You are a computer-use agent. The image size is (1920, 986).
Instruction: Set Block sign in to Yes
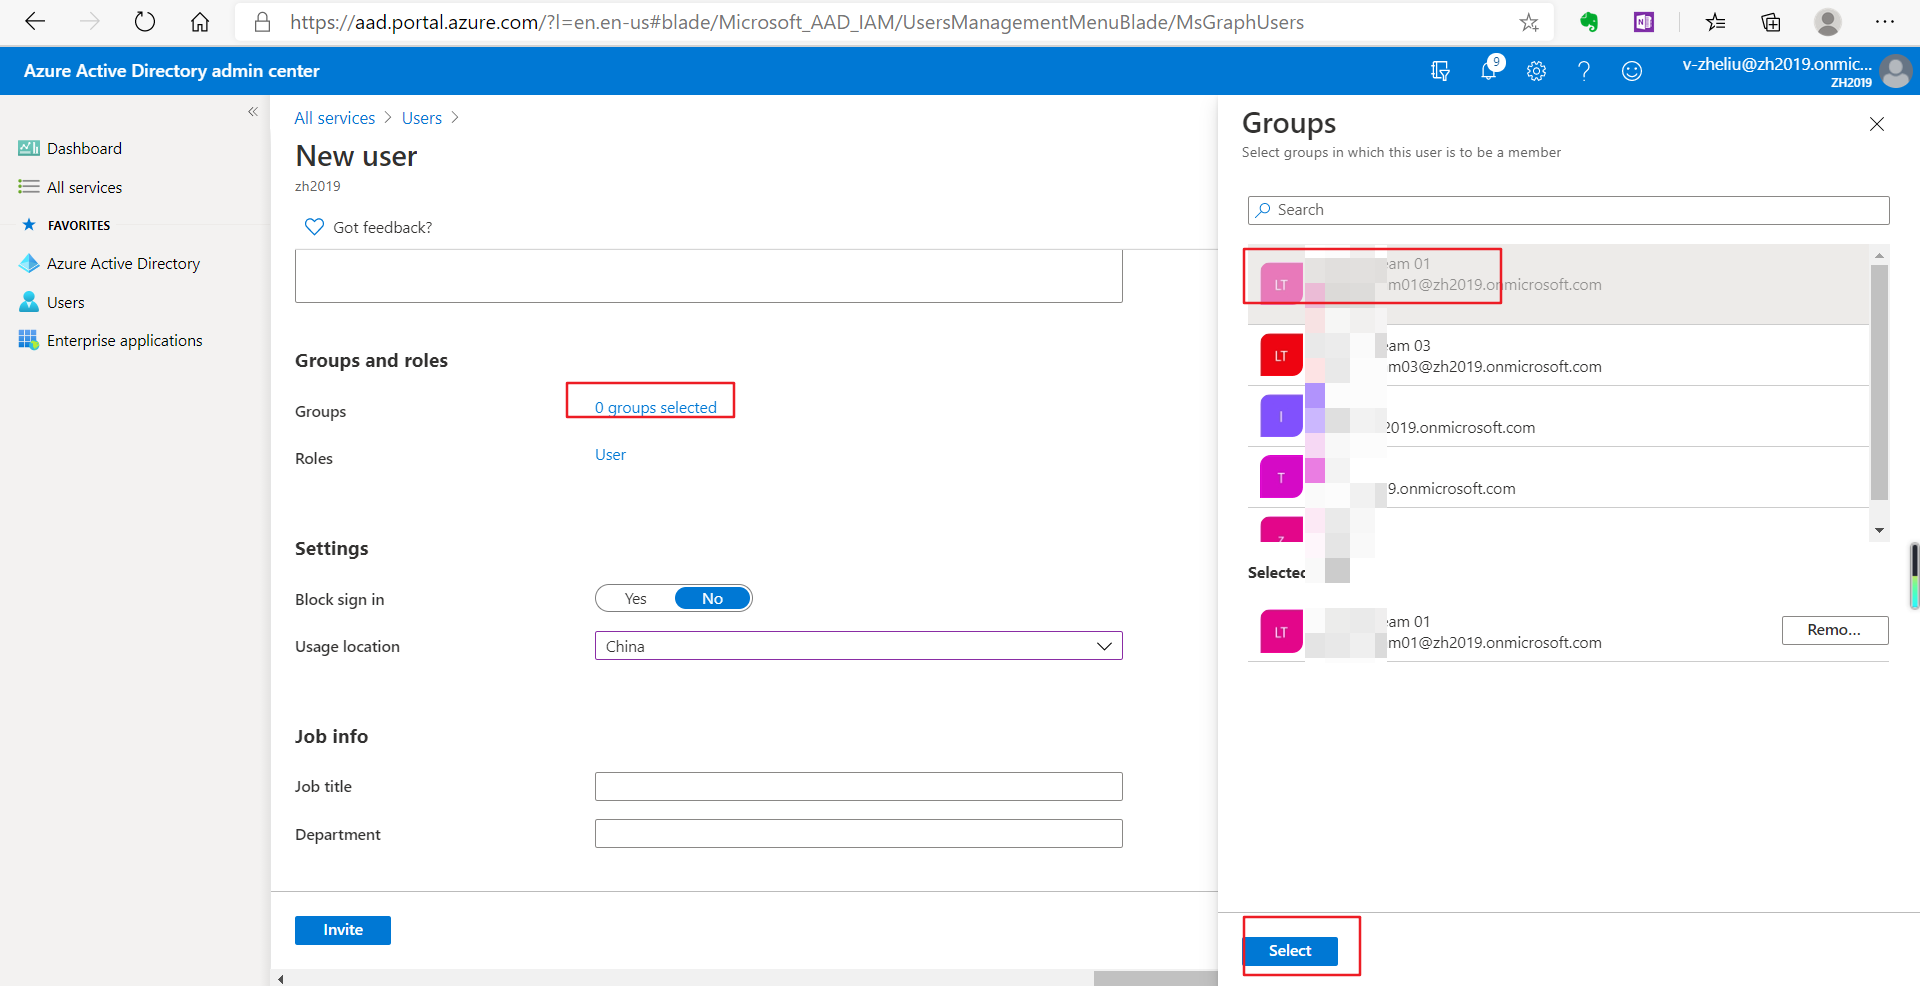point(634,598)
